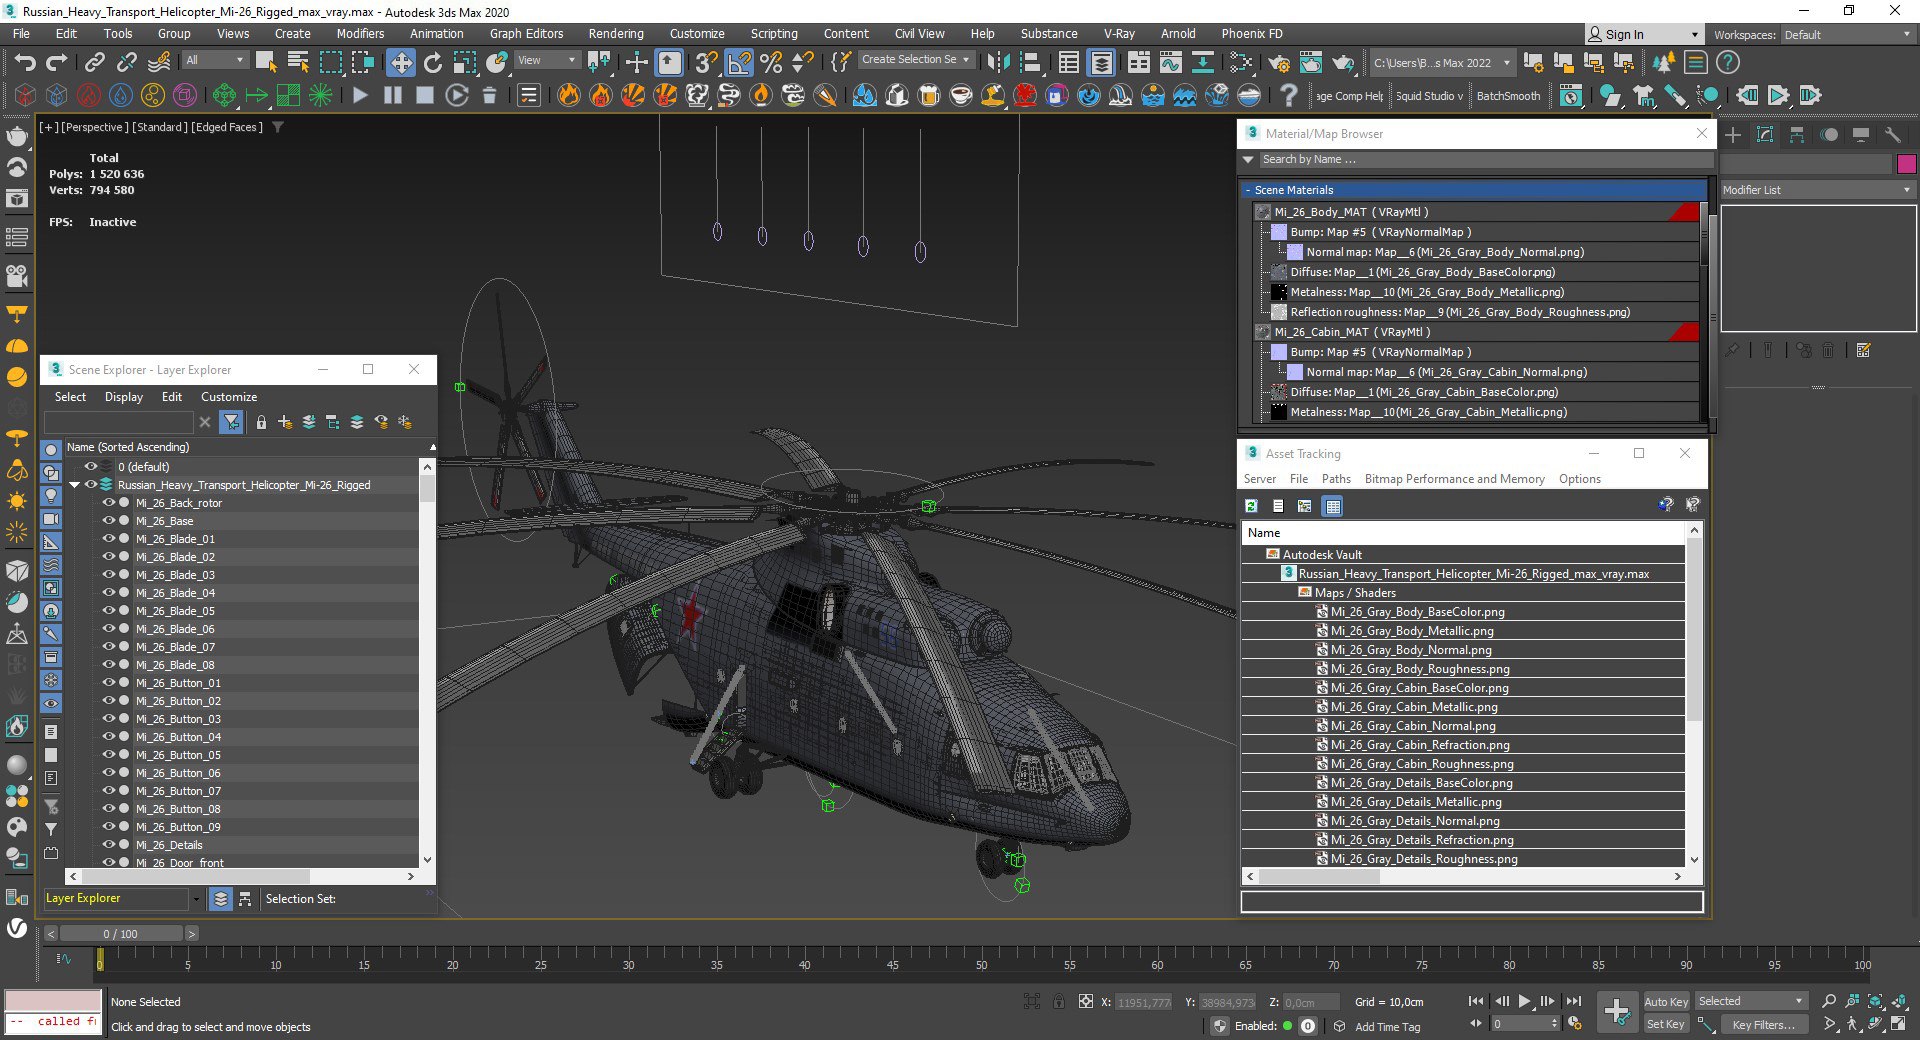Viewport: 1920px width, 1040px height.
Task: Select Mi_26_Gray_Body_BaseColor.png in Asset Tracking
Action: point(1417,612)
